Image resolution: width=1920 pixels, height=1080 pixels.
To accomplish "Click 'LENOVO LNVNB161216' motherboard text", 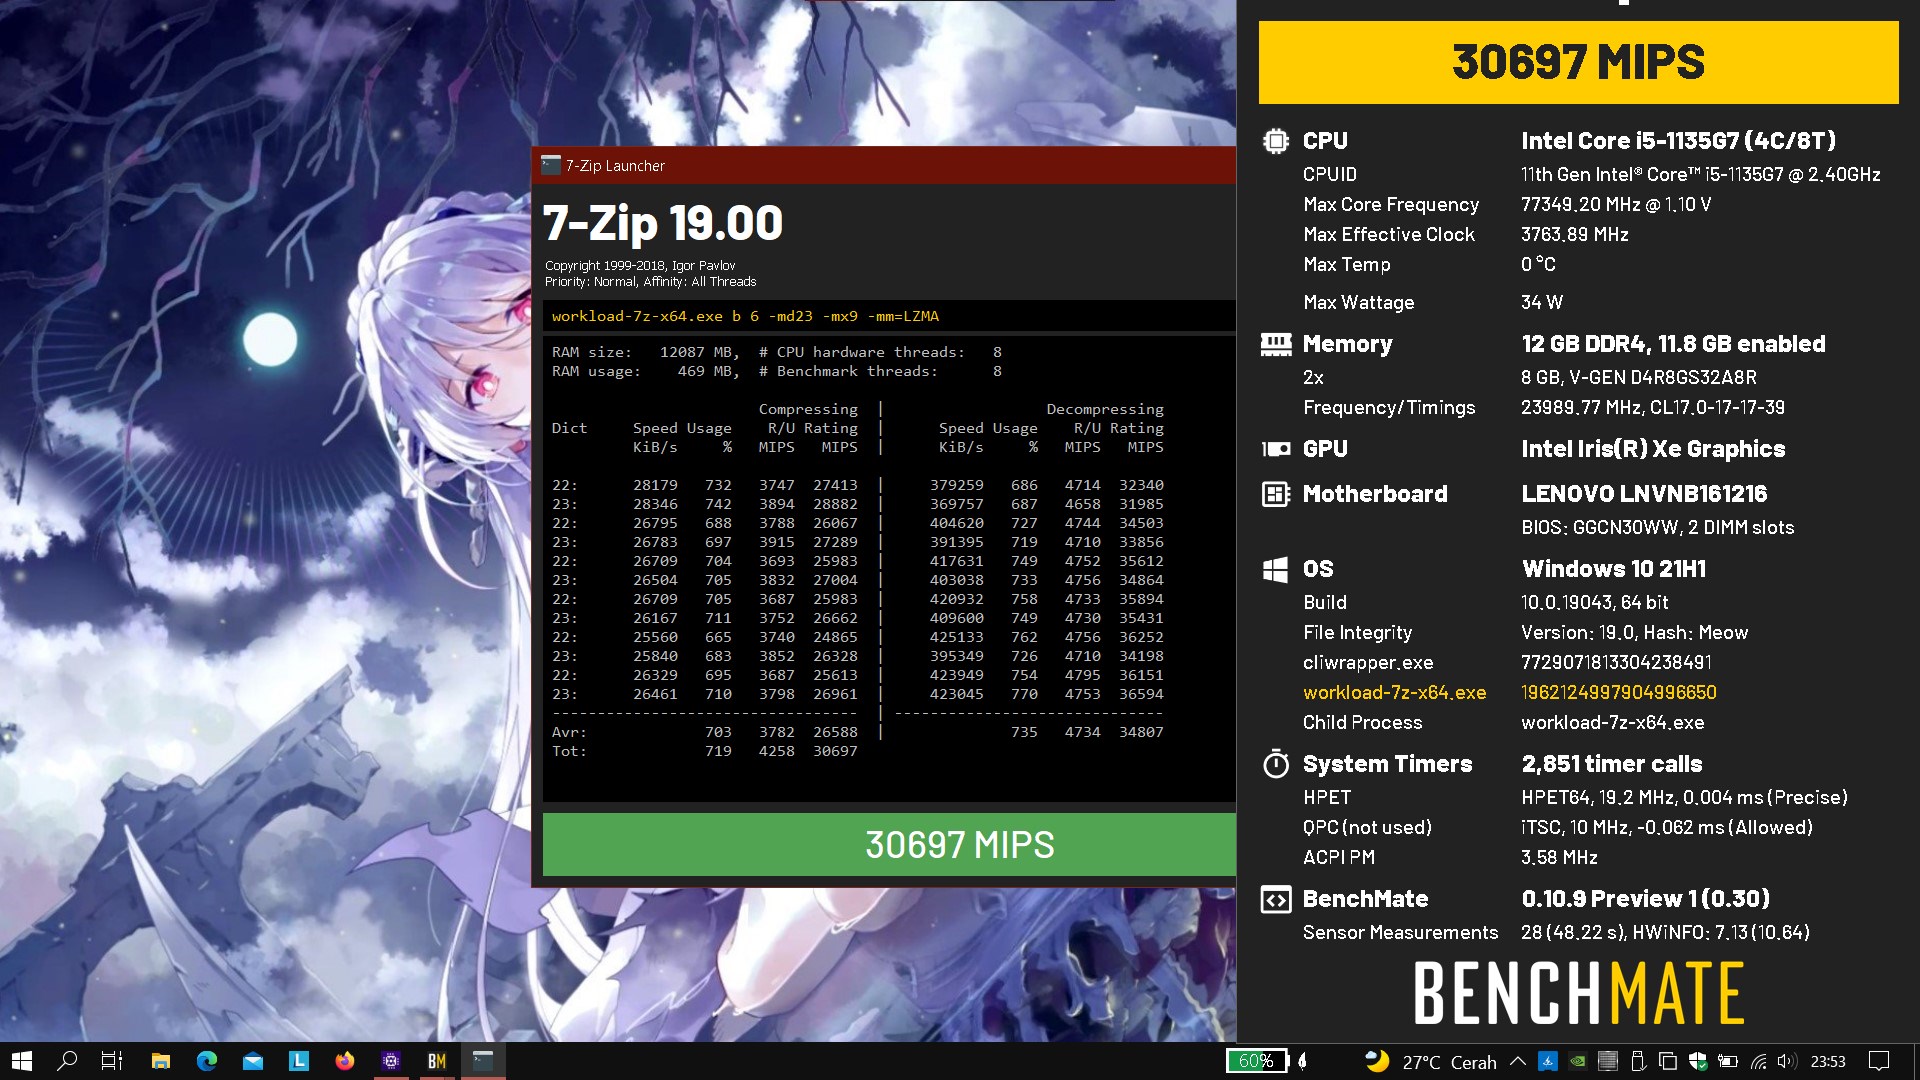I will tap(1644, 494).
